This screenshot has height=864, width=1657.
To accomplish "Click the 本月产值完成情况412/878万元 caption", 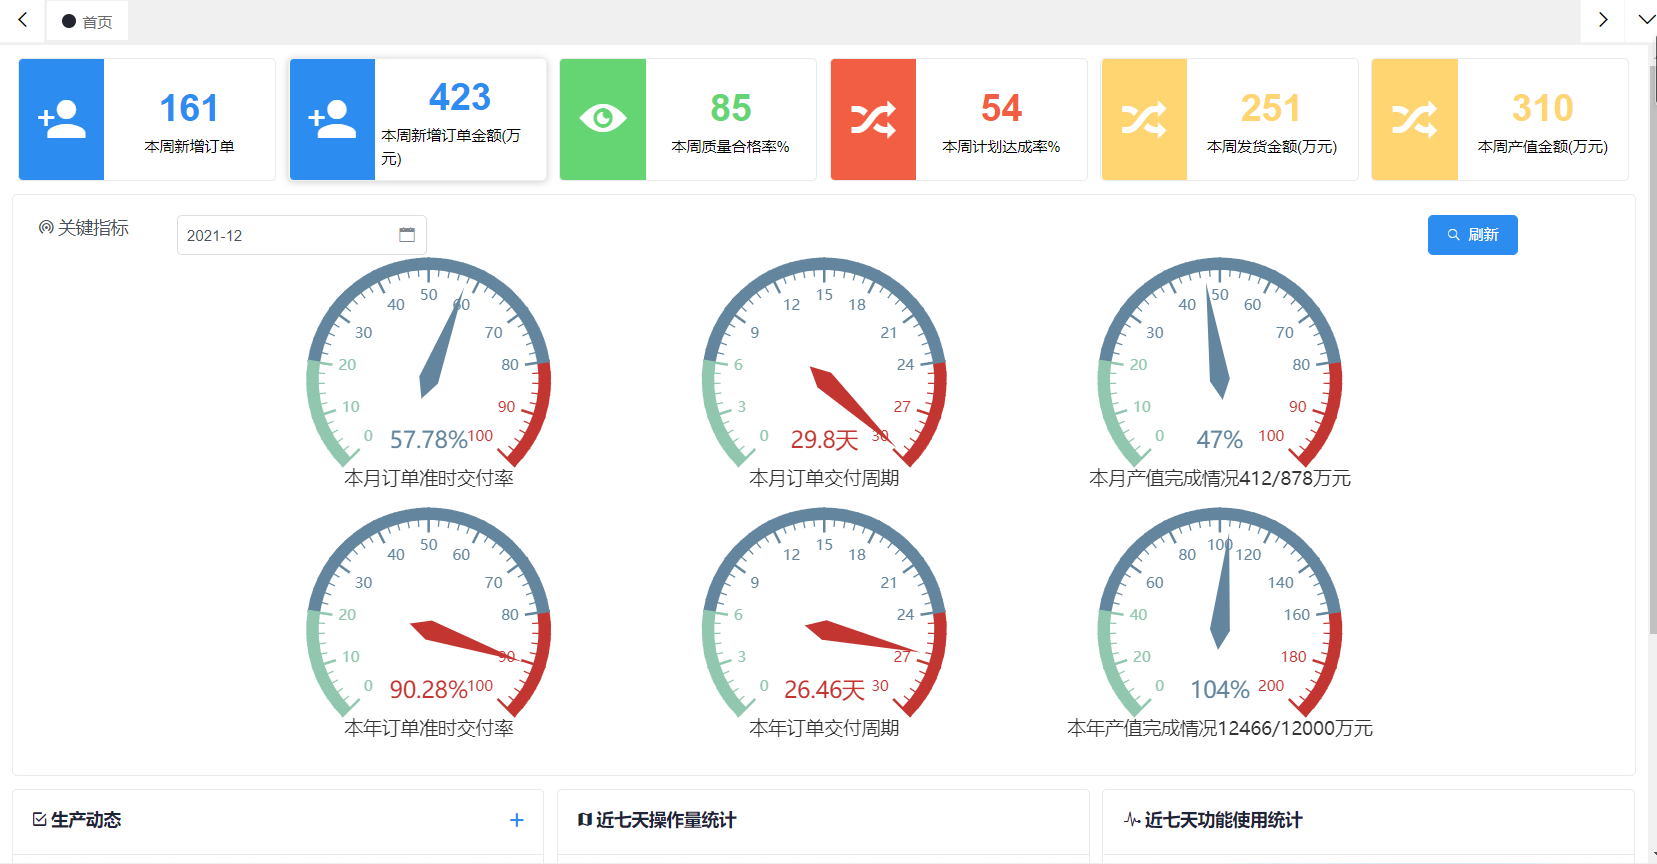I will (1220, 479).
